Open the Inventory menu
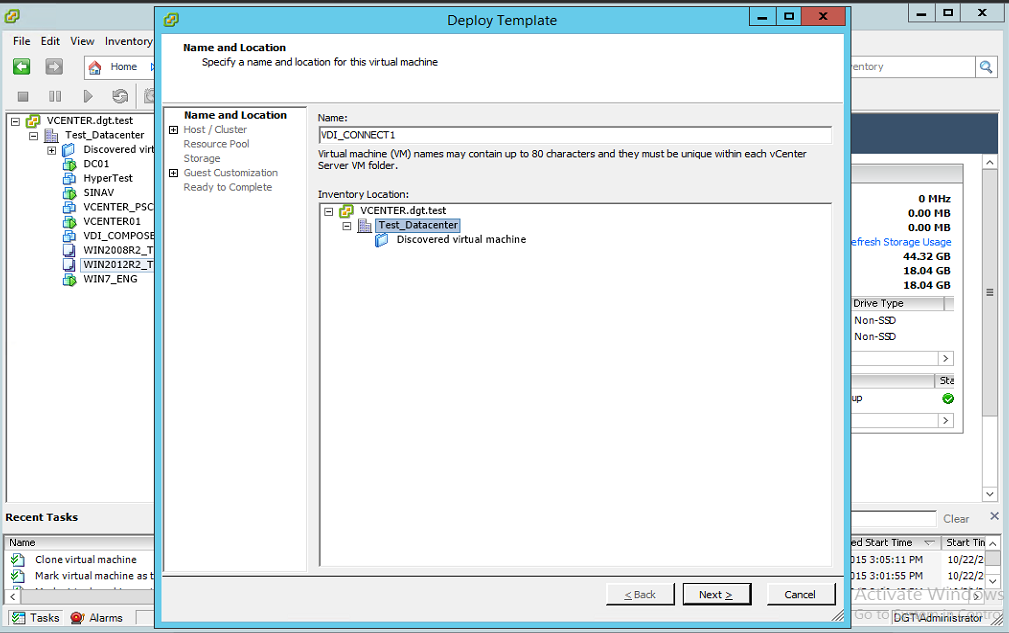The image size is (1009, 633). 128,41
